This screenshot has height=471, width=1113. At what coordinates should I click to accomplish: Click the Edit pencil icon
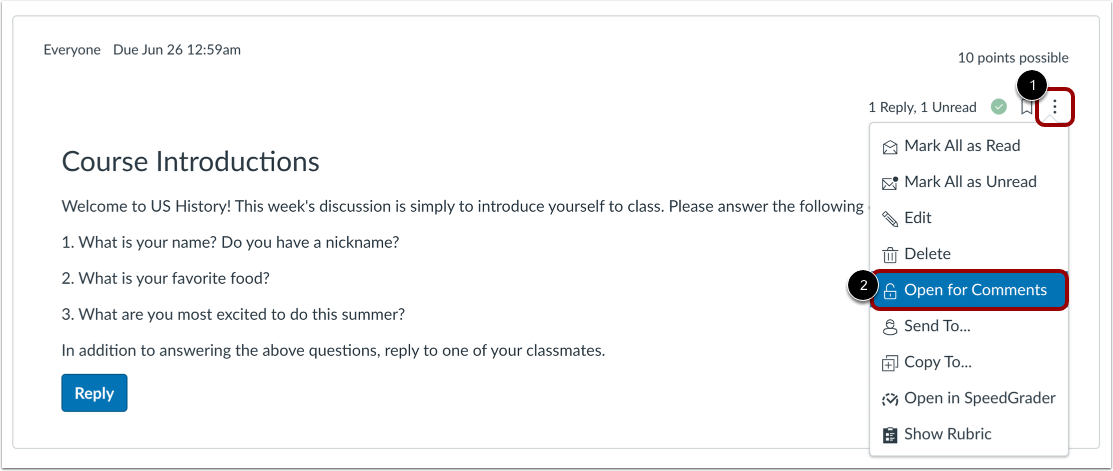click(x=889, y=218)
